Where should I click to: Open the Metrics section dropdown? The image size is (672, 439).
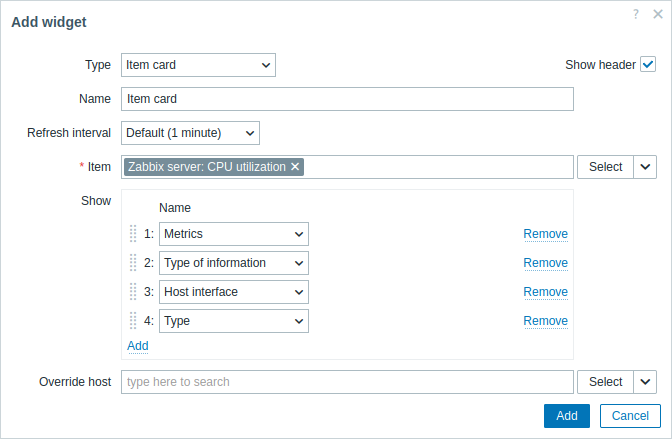tap(233, 234)
